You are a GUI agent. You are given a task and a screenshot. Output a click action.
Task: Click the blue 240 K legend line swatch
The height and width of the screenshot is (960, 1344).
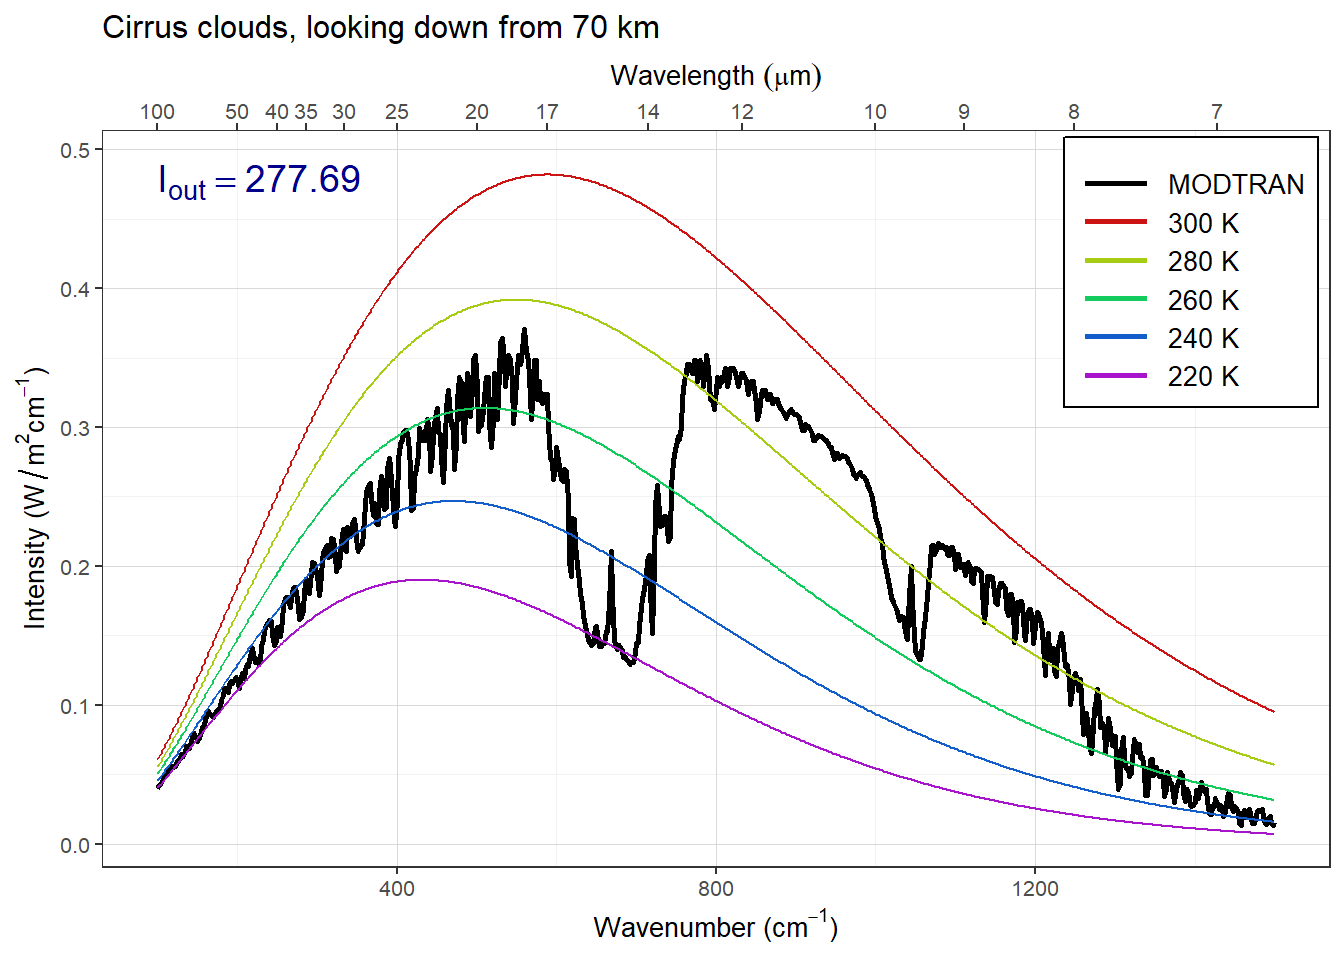1116,337
